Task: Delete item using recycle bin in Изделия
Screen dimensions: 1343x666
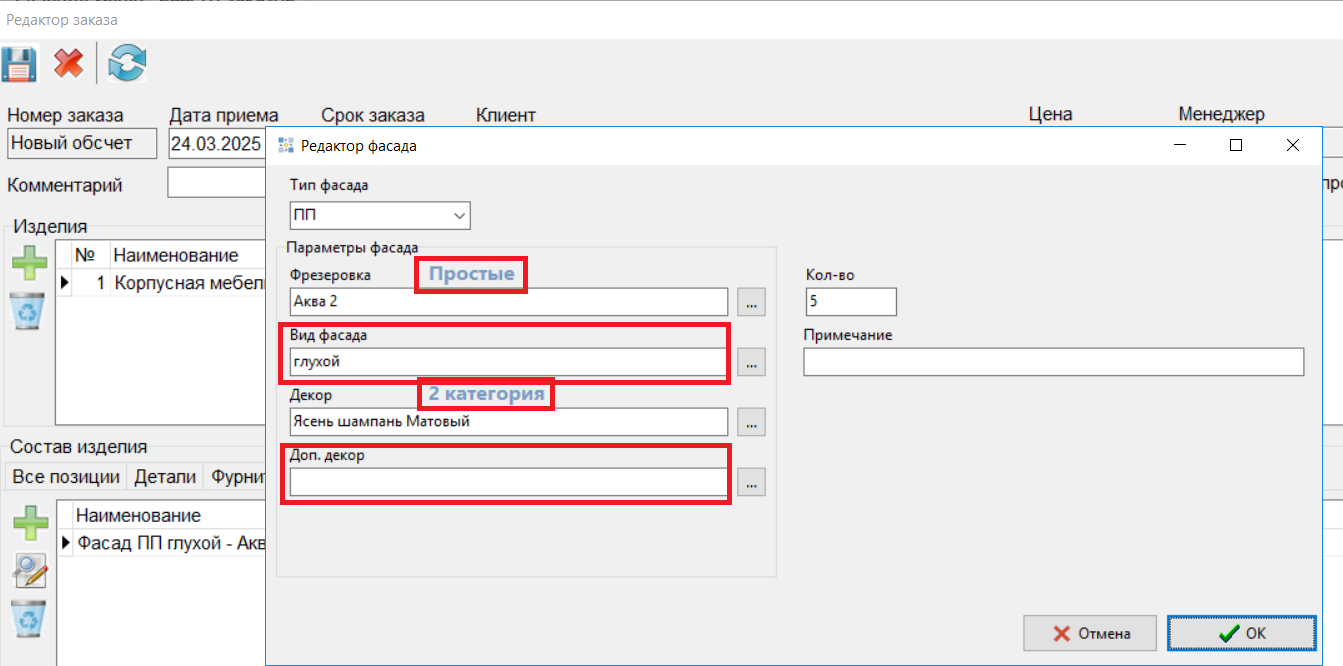Action: [29, 311]
